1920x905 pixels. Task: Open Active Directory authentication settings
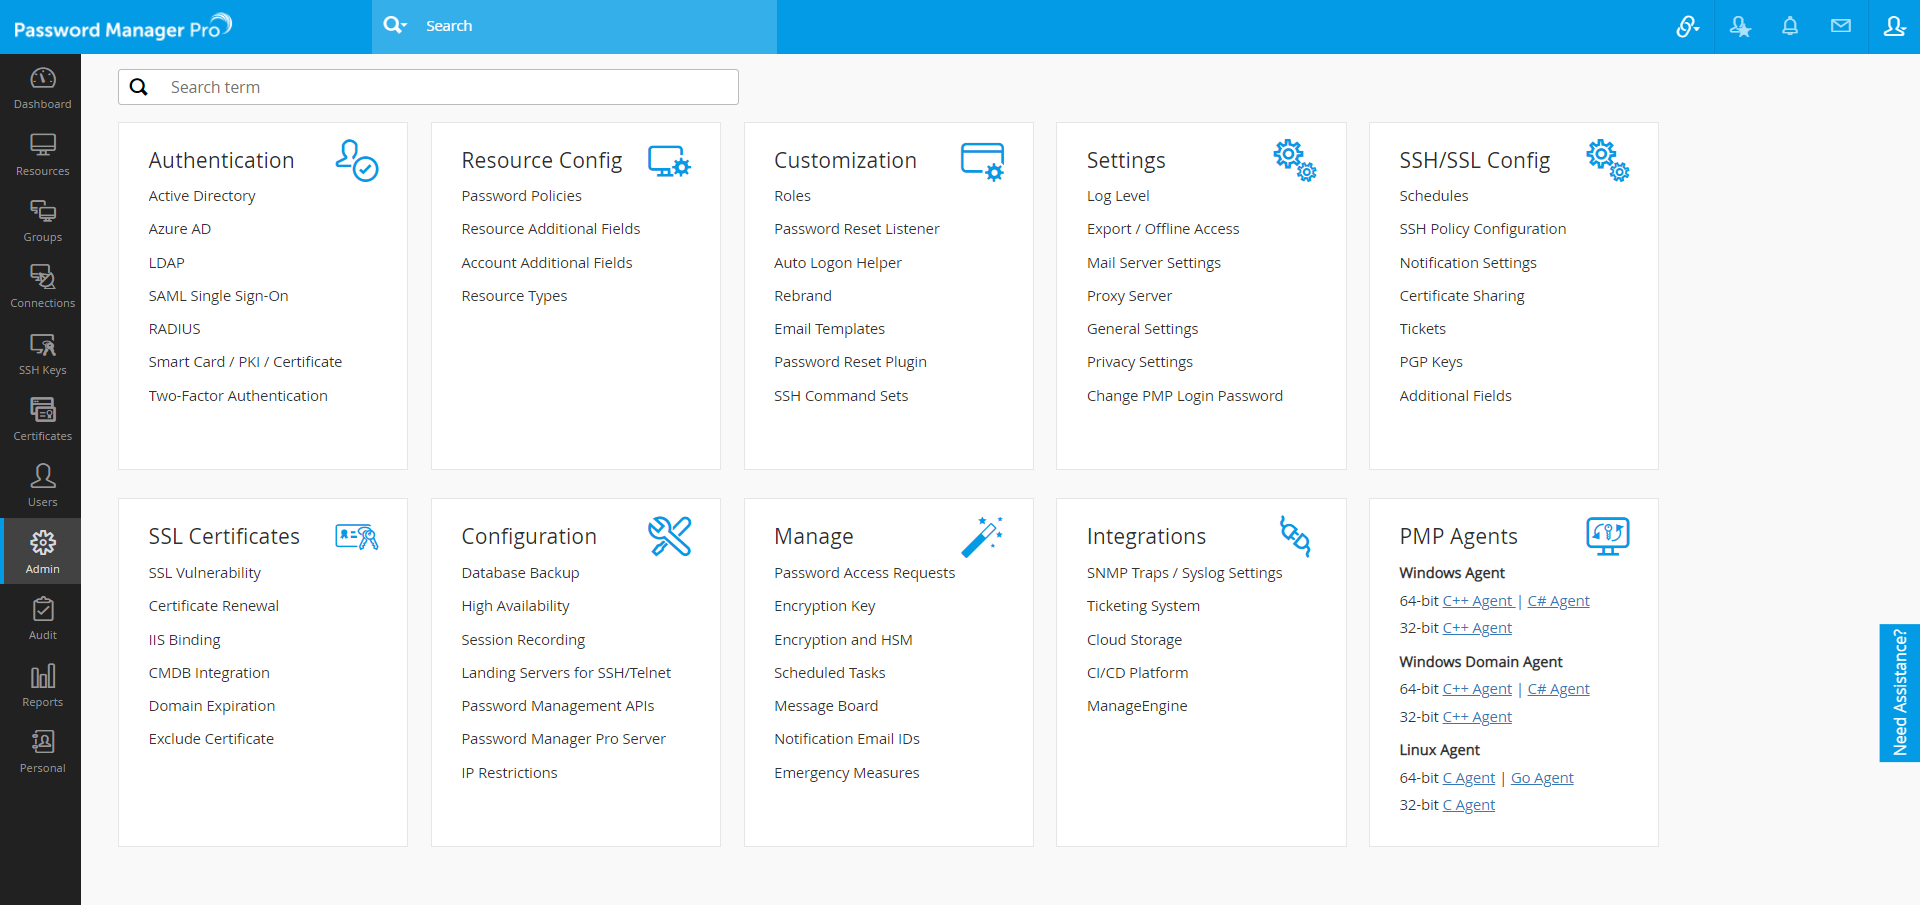click(x=202, y=196)
